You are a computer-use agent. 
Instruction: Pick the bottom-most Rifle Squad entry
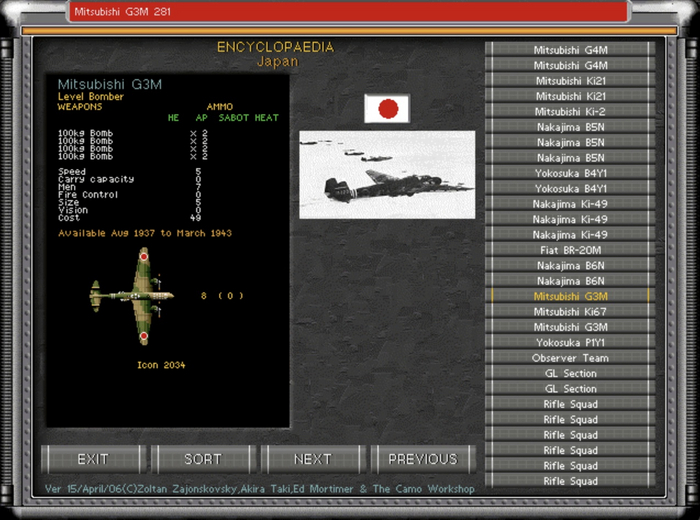(x=570, y=481)
